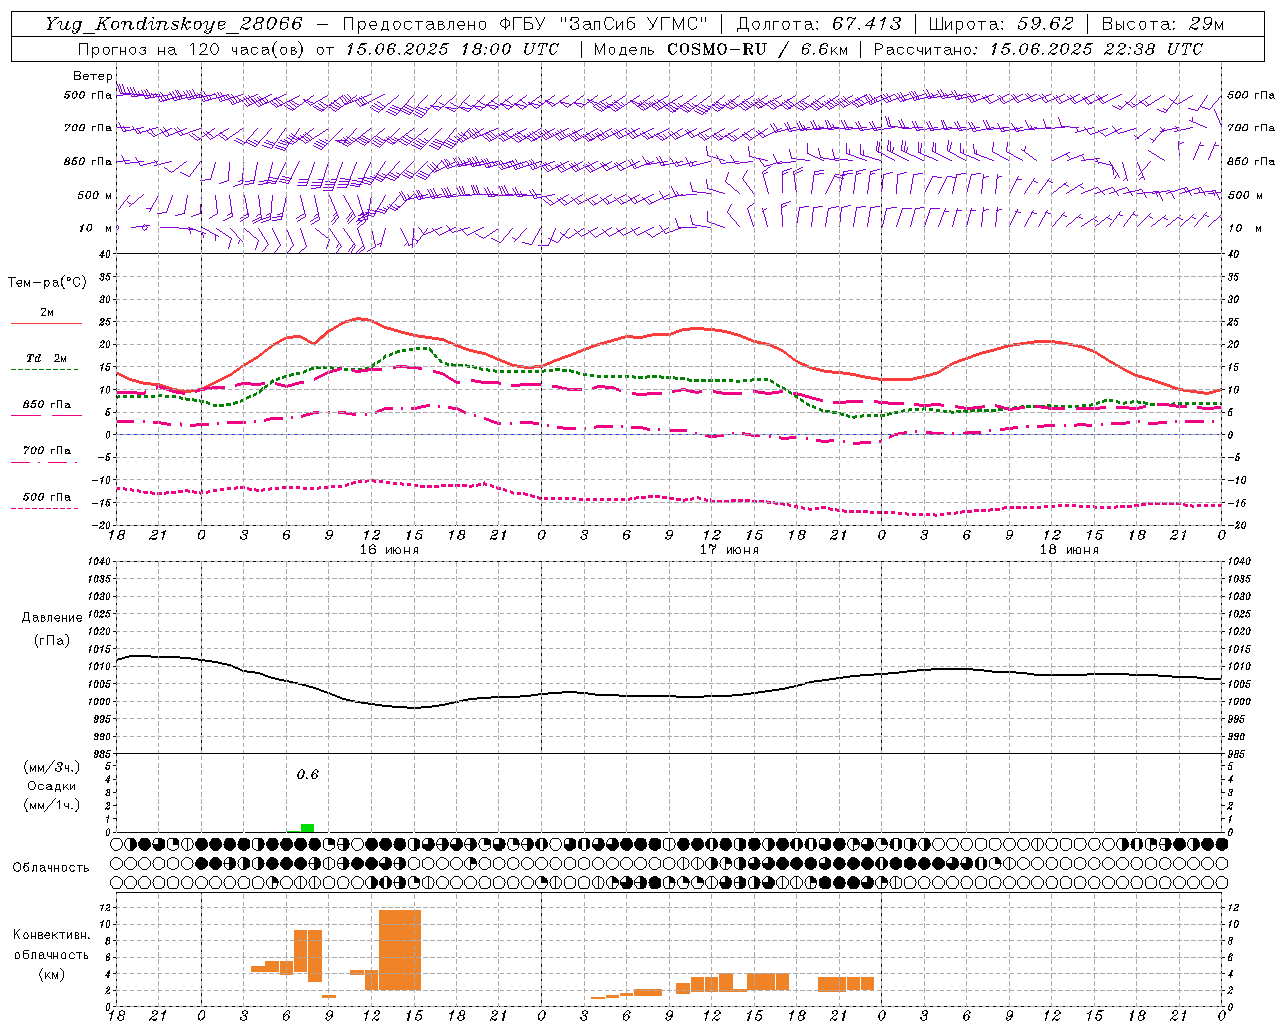Click the 0.6 precipitation value
Image resolution: width=1280 pixels, height=1024 pixels.
(x=307, y=775)
